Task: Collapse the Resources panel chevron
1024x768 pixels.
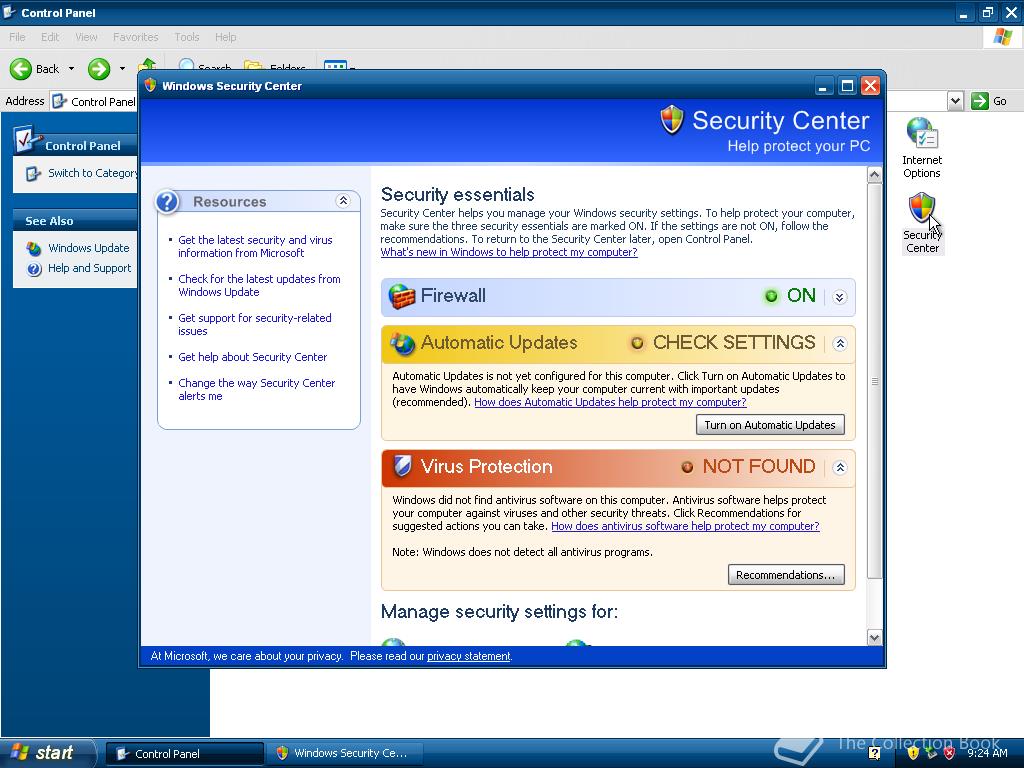Action: [343, 201]
